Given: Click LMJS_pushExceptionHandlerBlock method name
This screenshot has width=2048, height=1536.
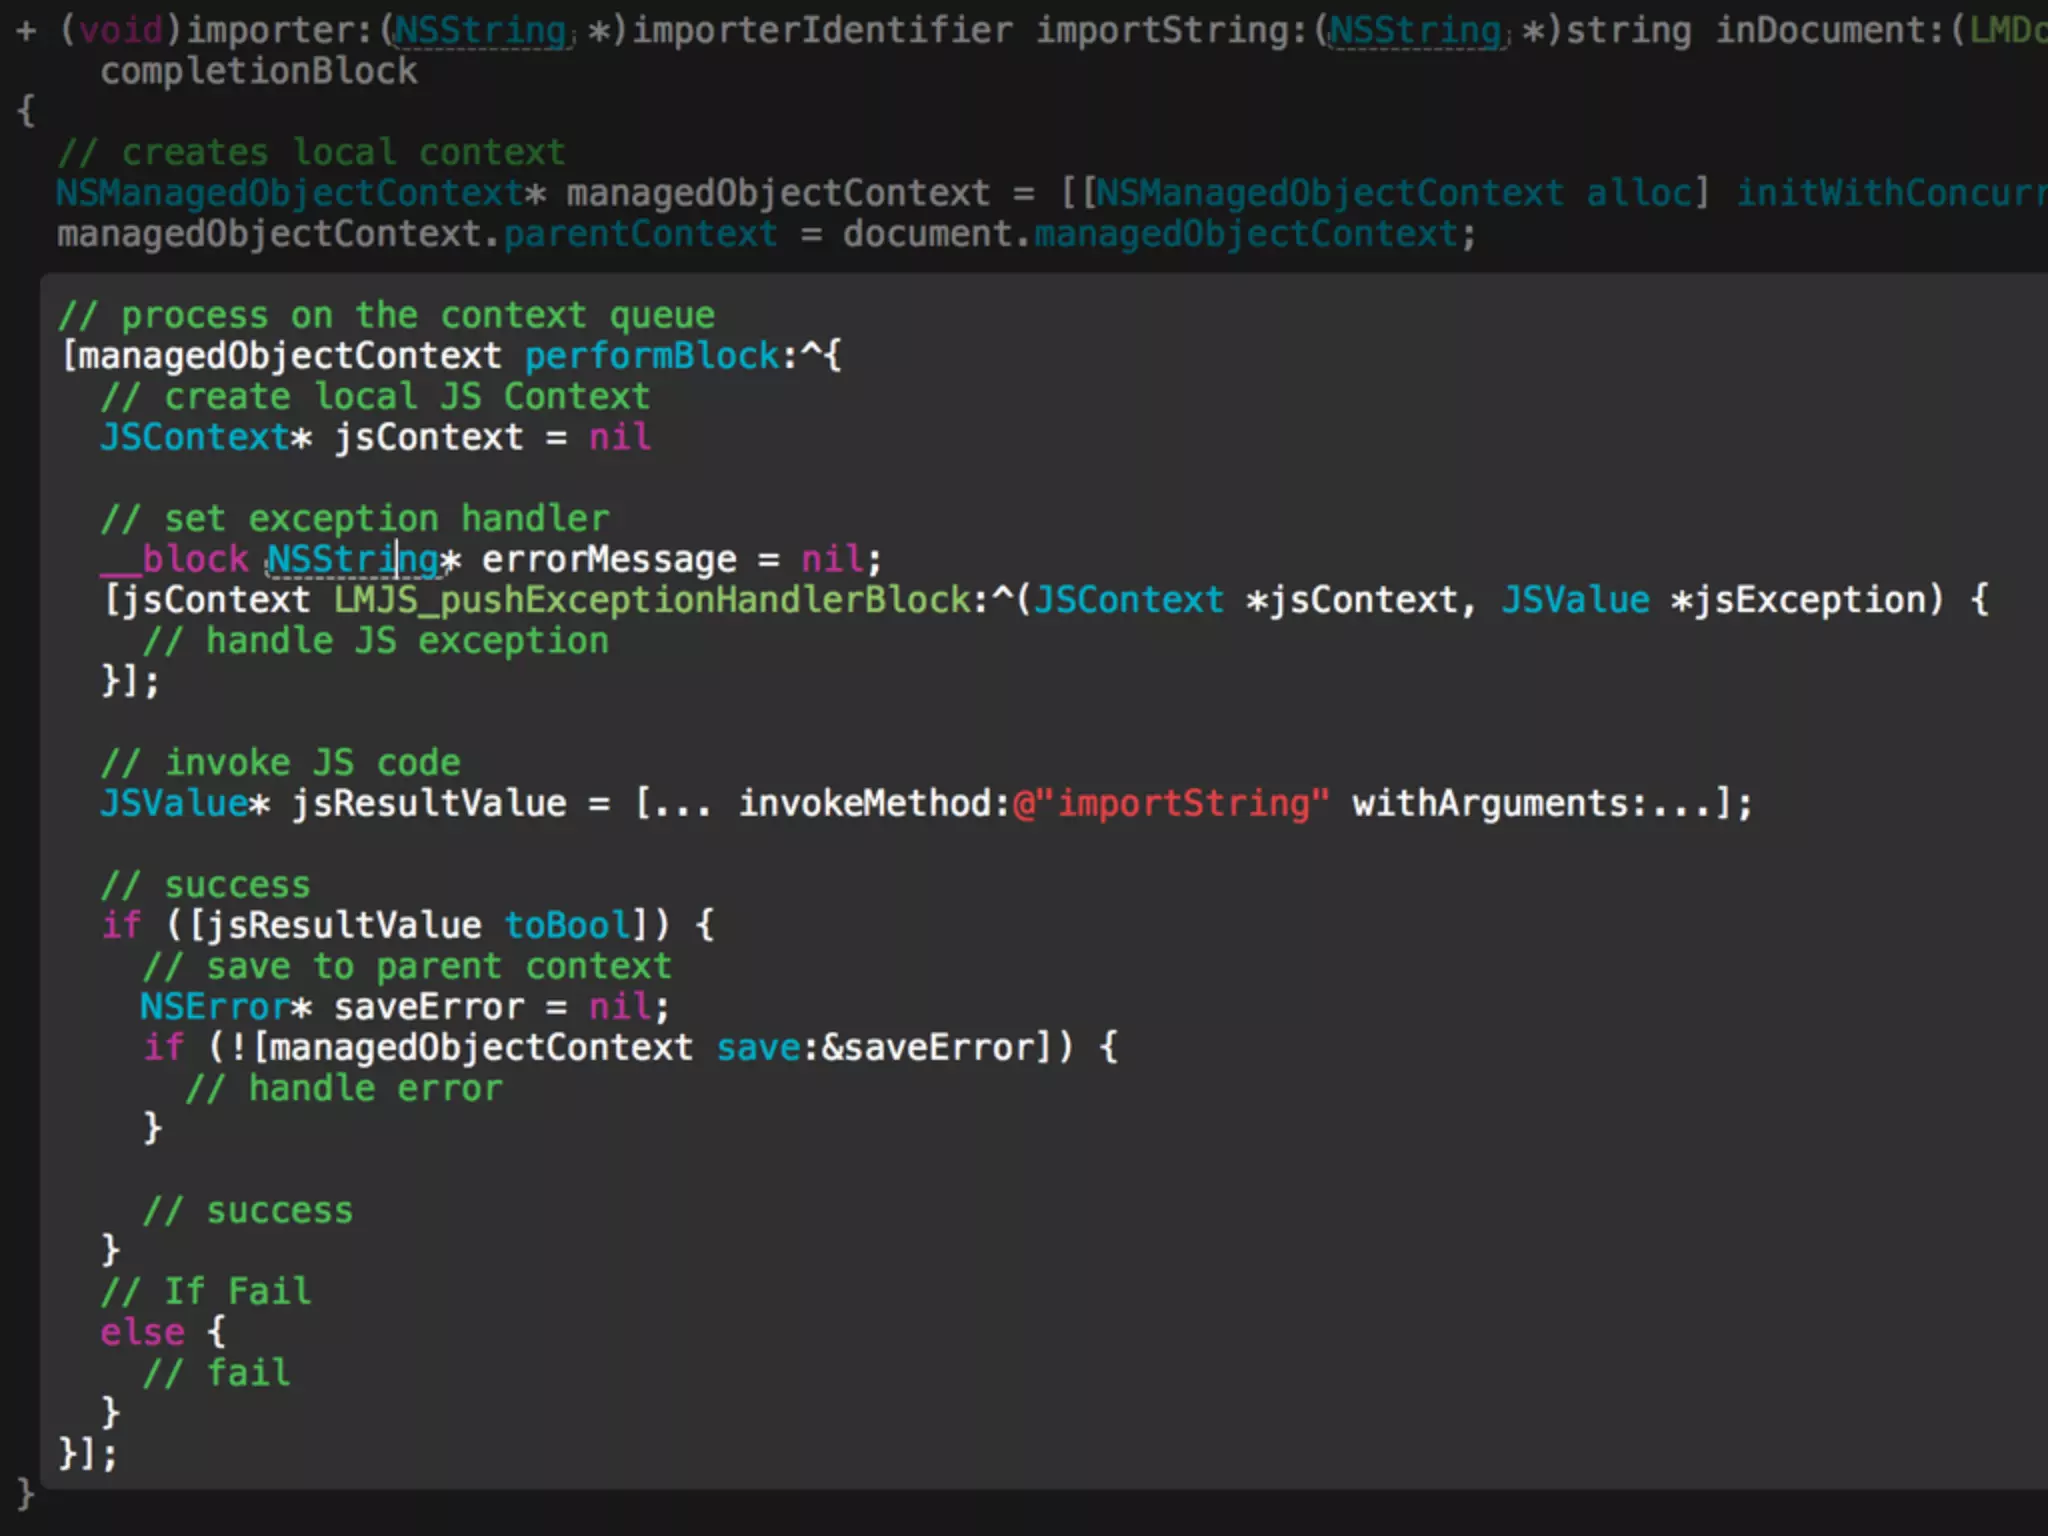Looking at the screenshot, I should 652,600.
